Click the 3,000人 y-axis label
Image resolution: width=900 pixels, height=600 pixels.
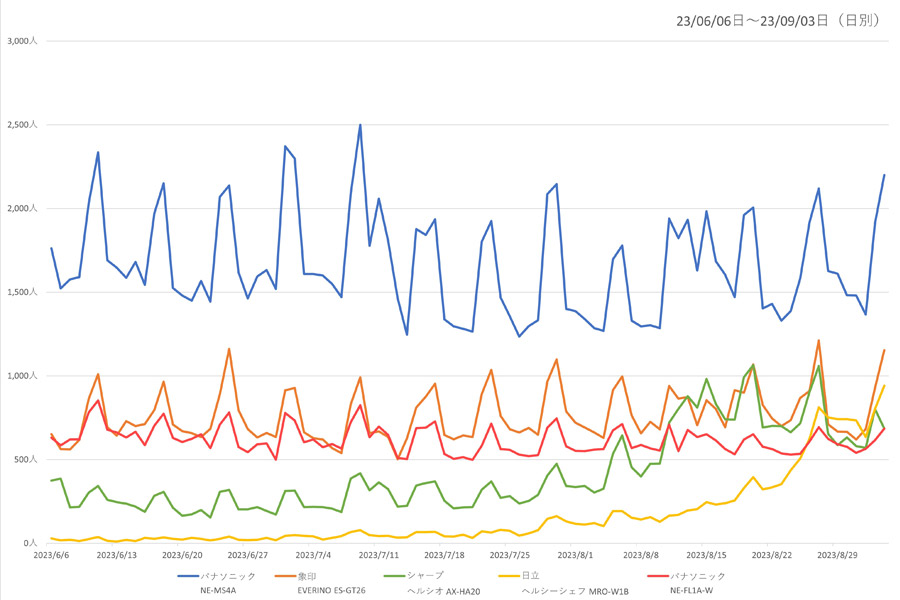tap(22, 41)
